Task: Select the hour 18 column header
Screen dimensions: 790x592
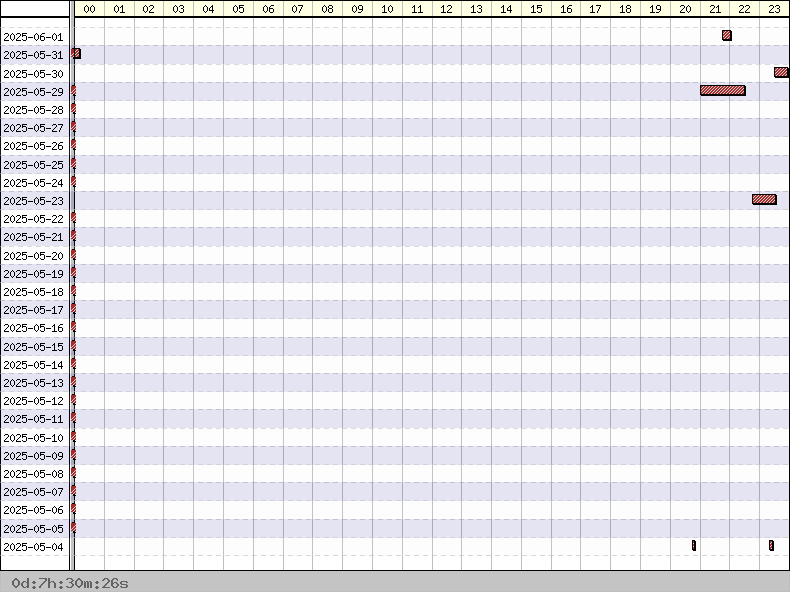Action: (625, 9)
